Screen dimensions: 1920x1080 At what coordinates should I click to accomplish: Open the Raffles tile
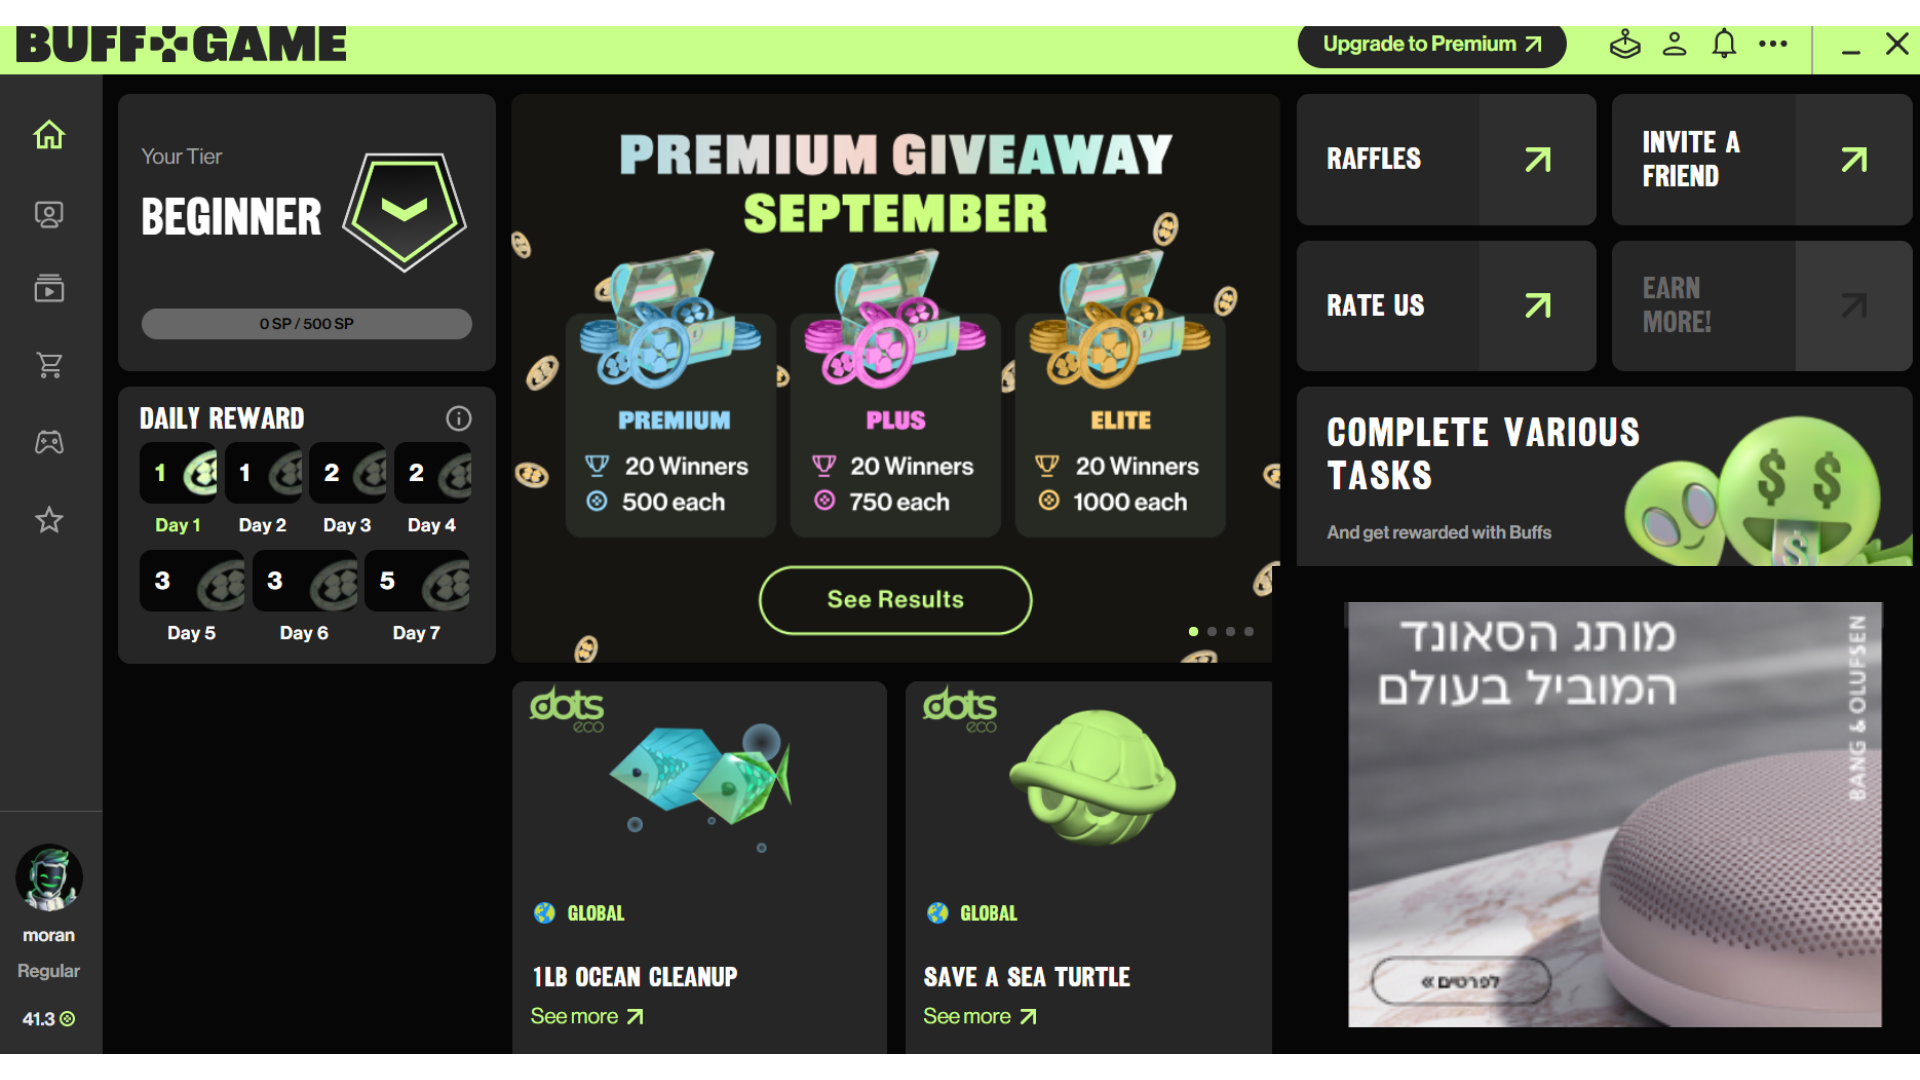1446,160
